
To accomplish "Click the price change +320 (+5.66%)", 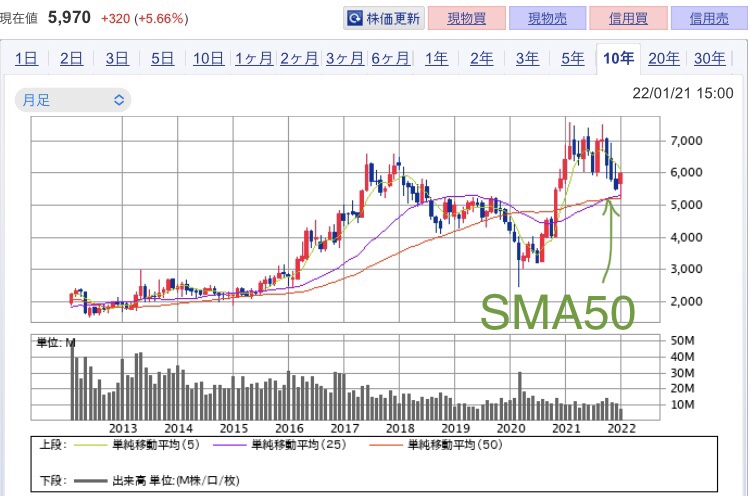I will pyautogui.click(x=144, y=19).
